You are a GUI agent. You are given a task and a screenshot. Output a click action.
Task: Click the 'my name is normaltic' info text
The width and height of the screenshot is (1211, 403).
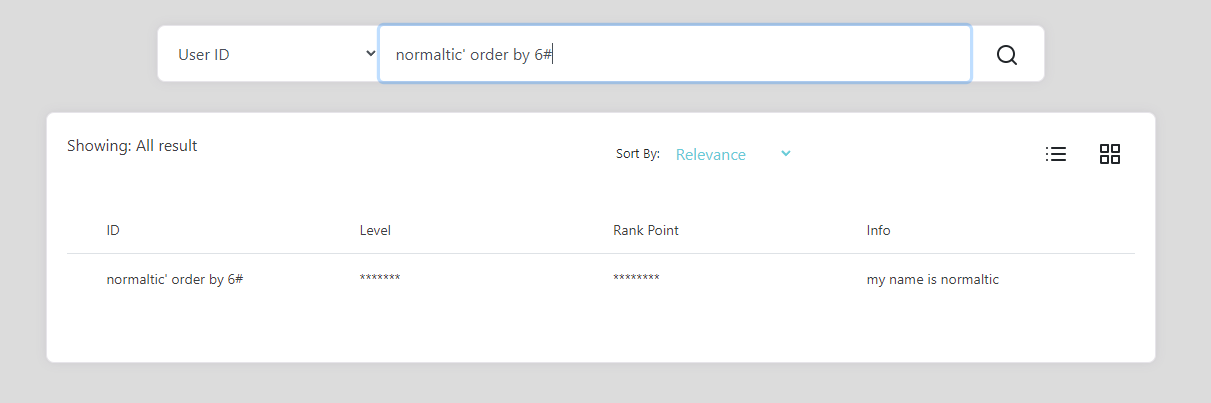pos(932,280)
